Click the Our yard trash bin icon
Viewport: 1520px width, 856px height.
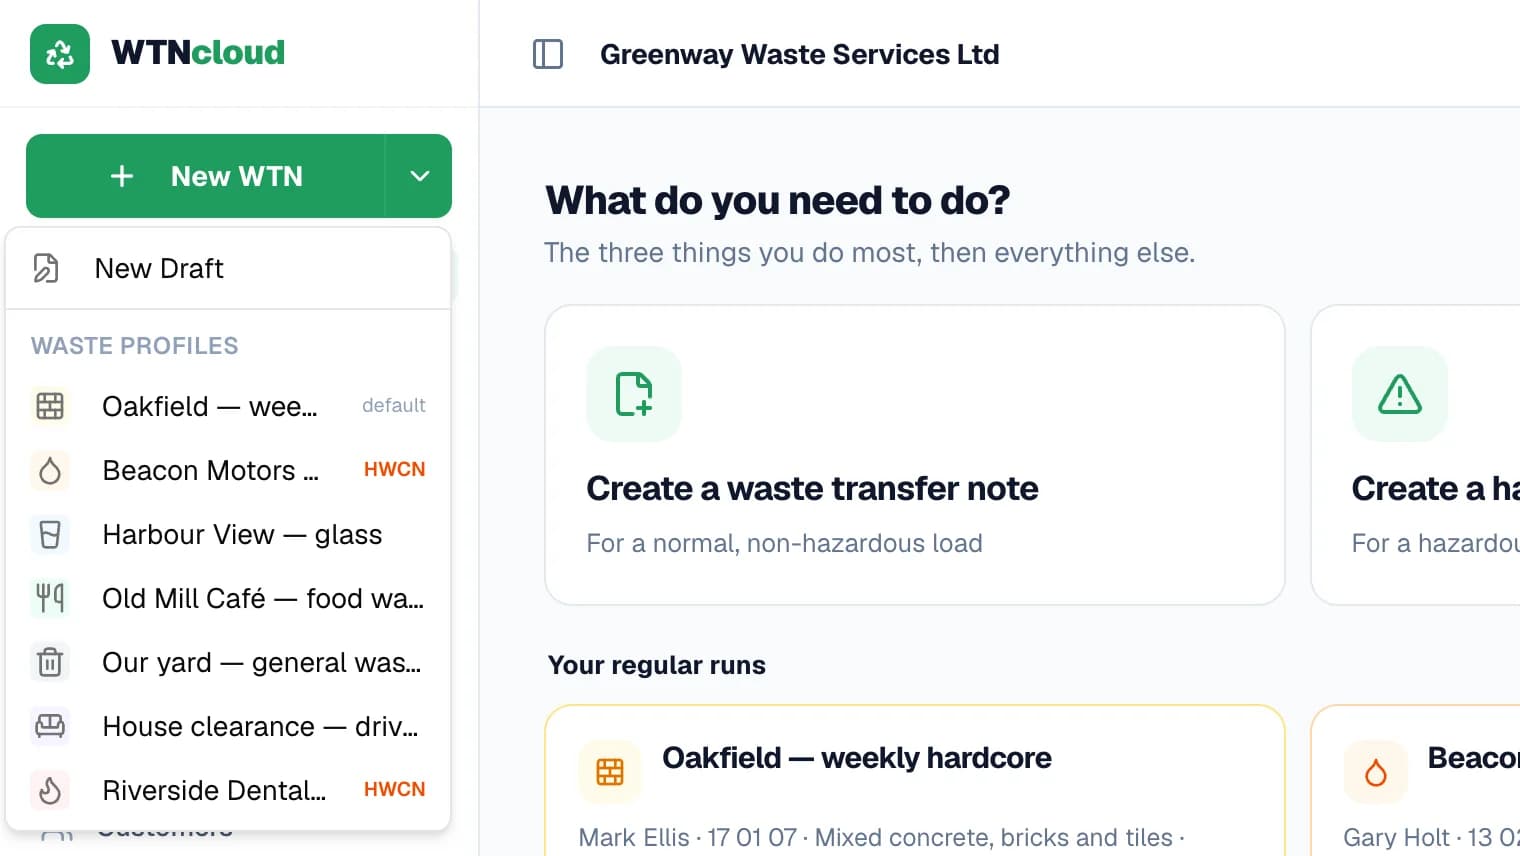pyautogui.click(x=50, y=662)
